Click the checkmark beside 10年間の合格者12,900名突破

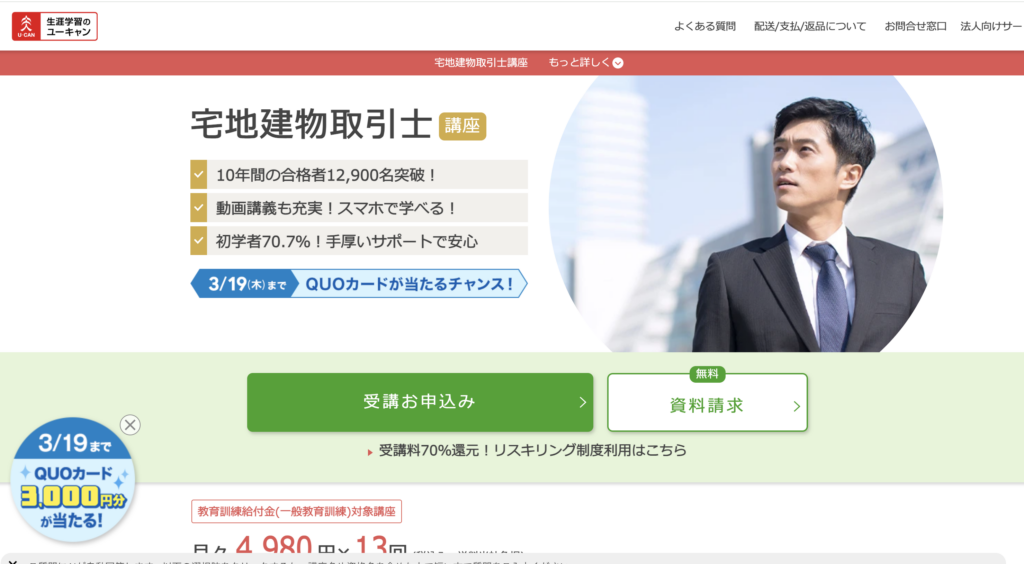[x=199, y=175]
